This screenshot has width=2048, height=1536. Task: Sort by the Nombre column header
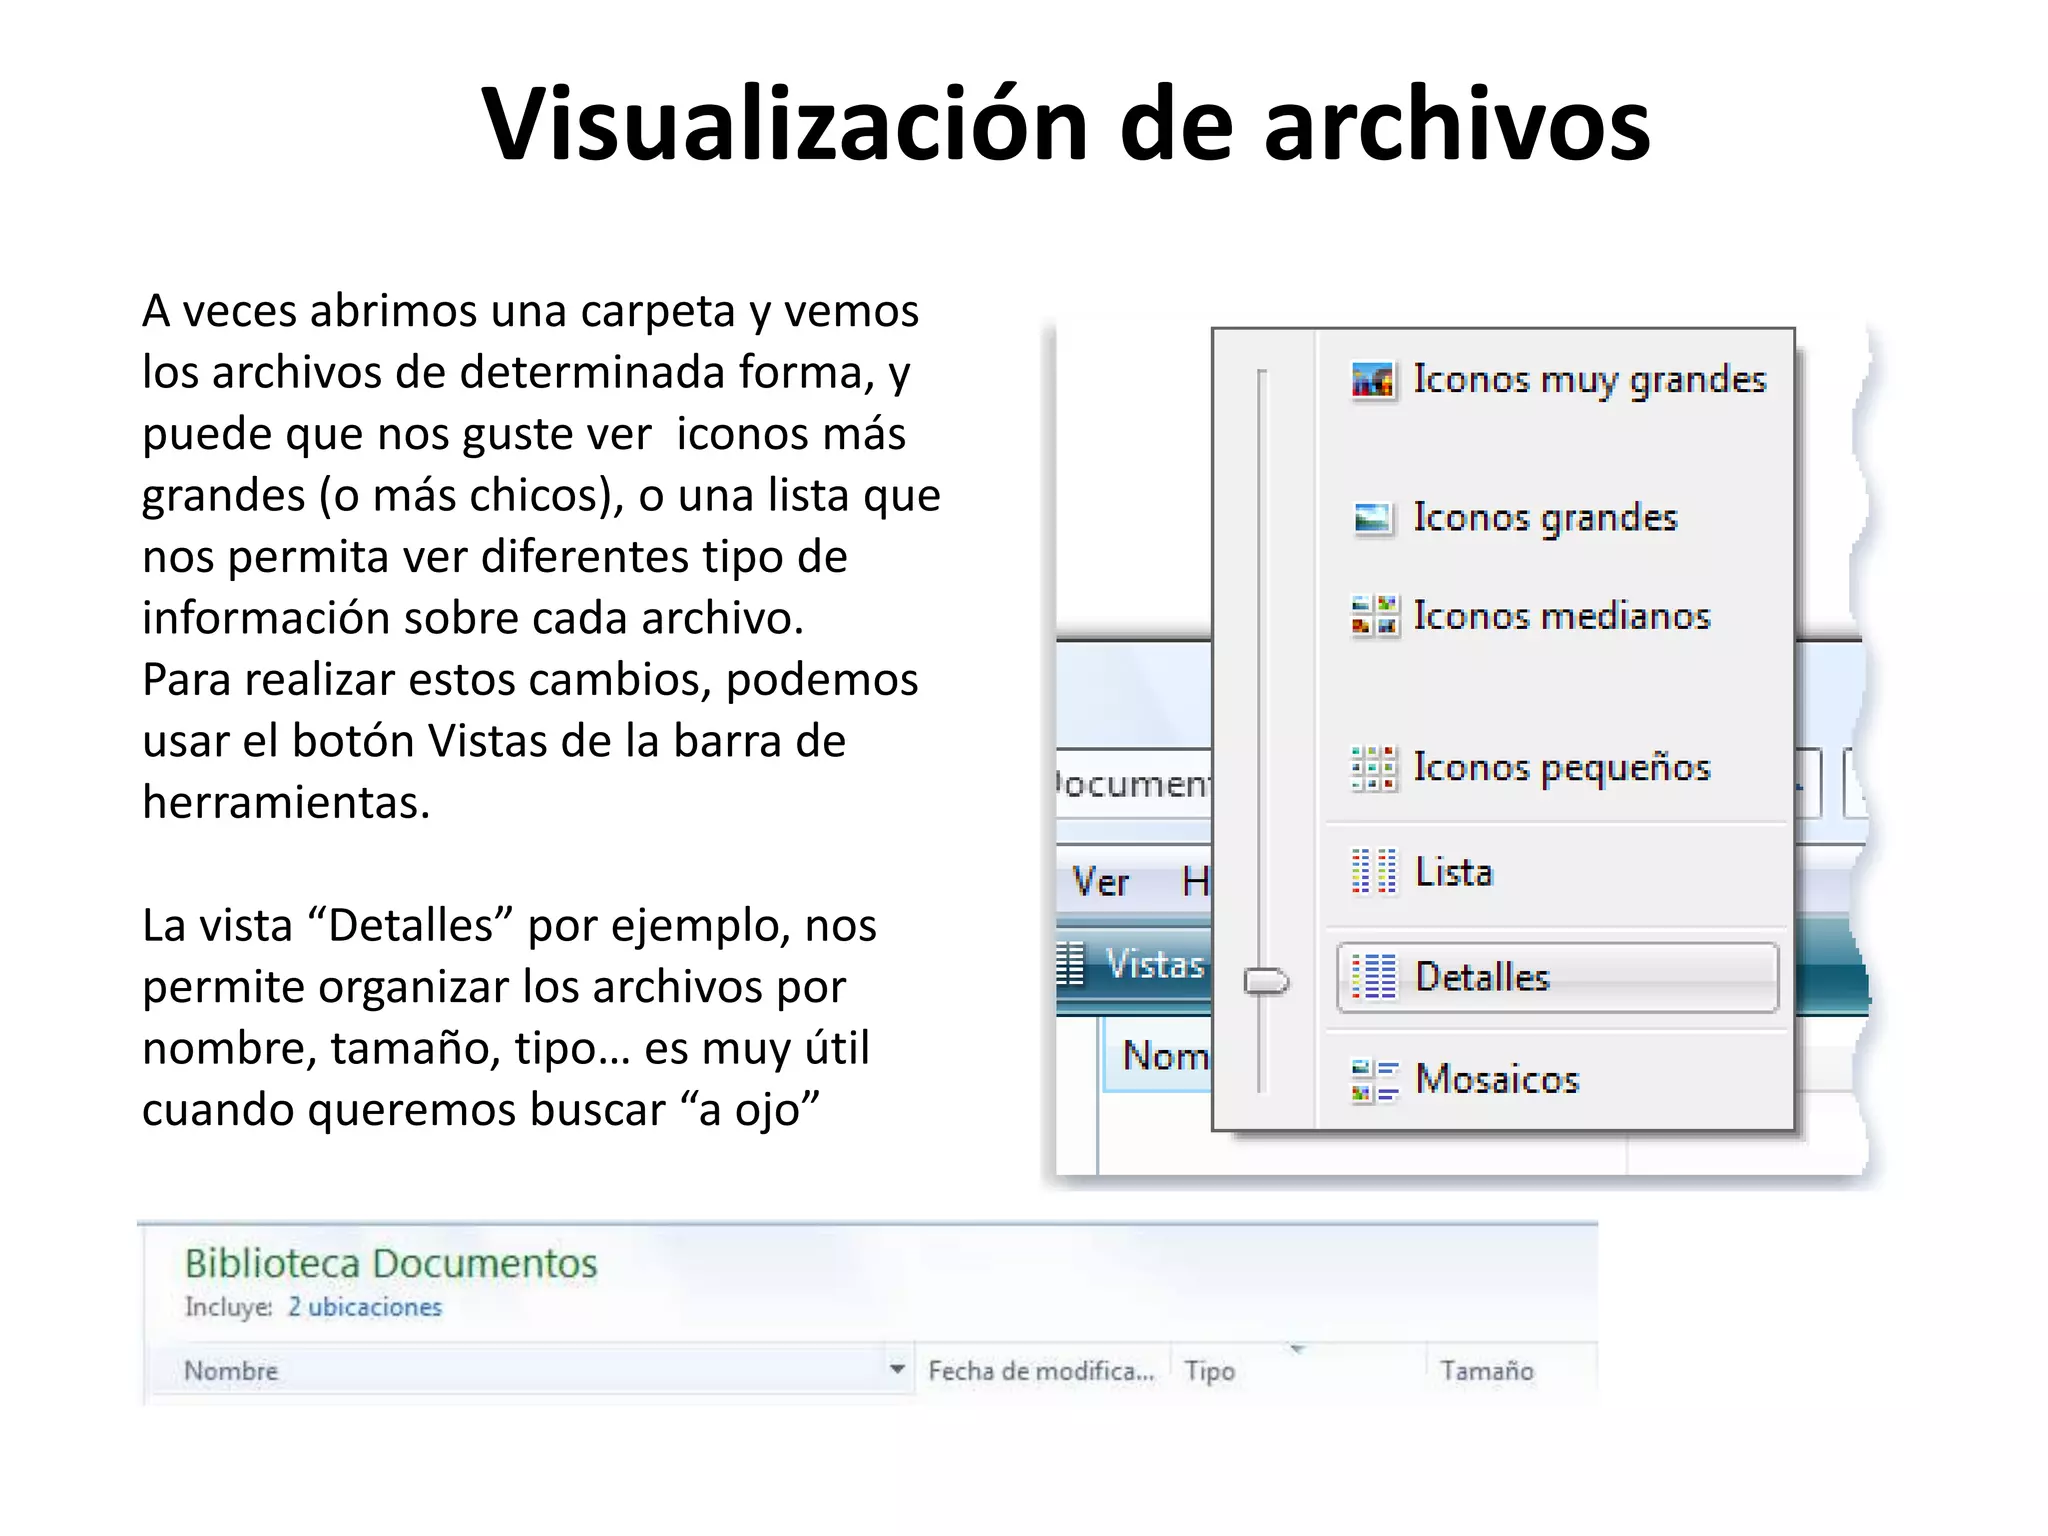(x=531, y=1370)
